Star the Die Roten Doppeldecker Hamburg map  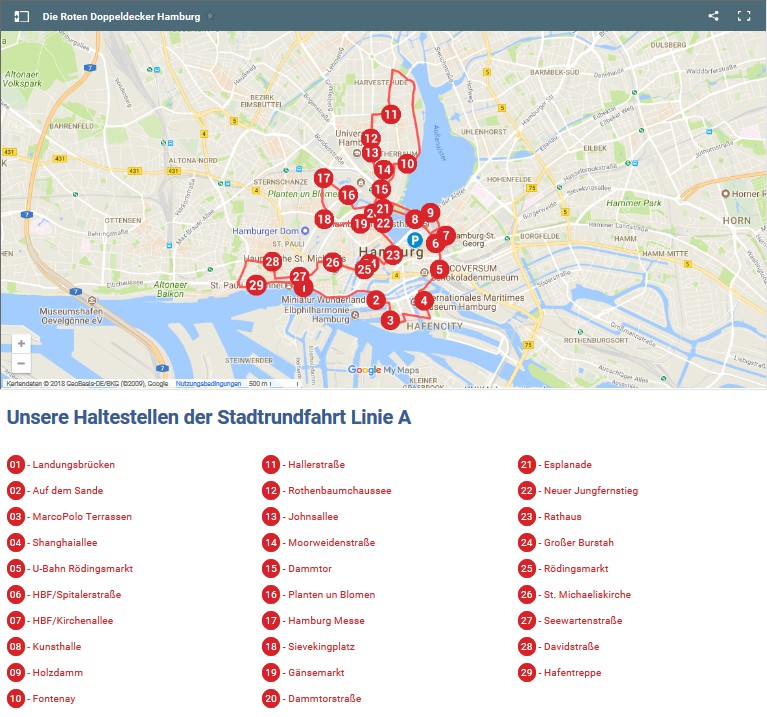click(x=210, y=16)
